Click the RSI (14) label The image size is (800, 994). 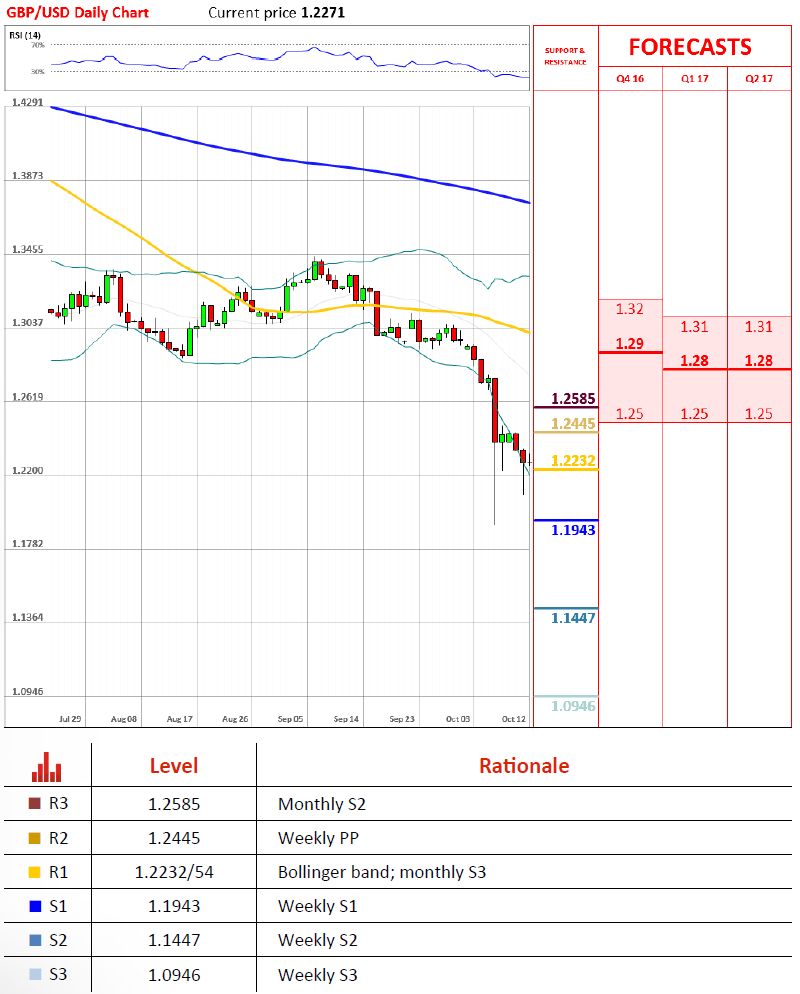tap(25, 36)
